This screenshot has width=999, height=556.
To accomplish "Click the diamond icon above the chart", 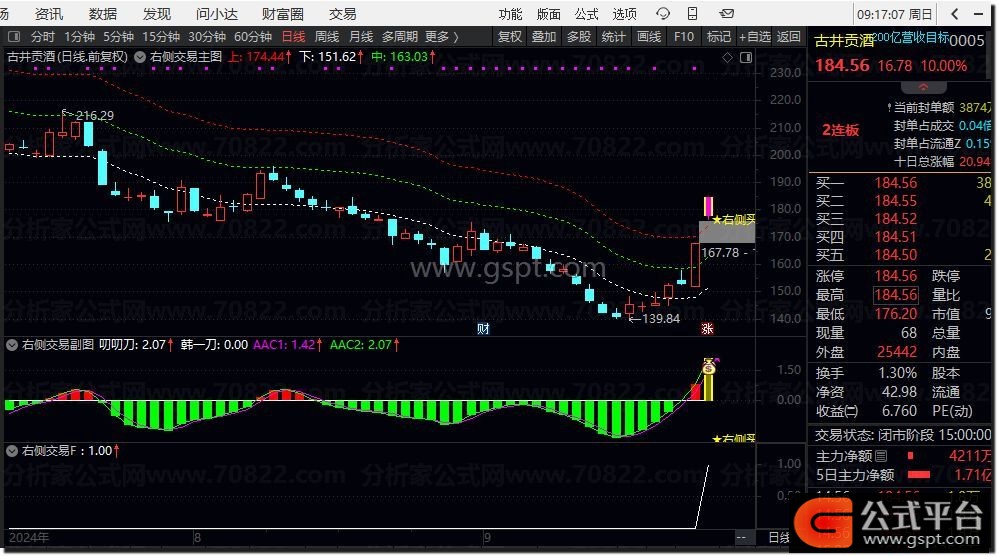I will 728,57.
